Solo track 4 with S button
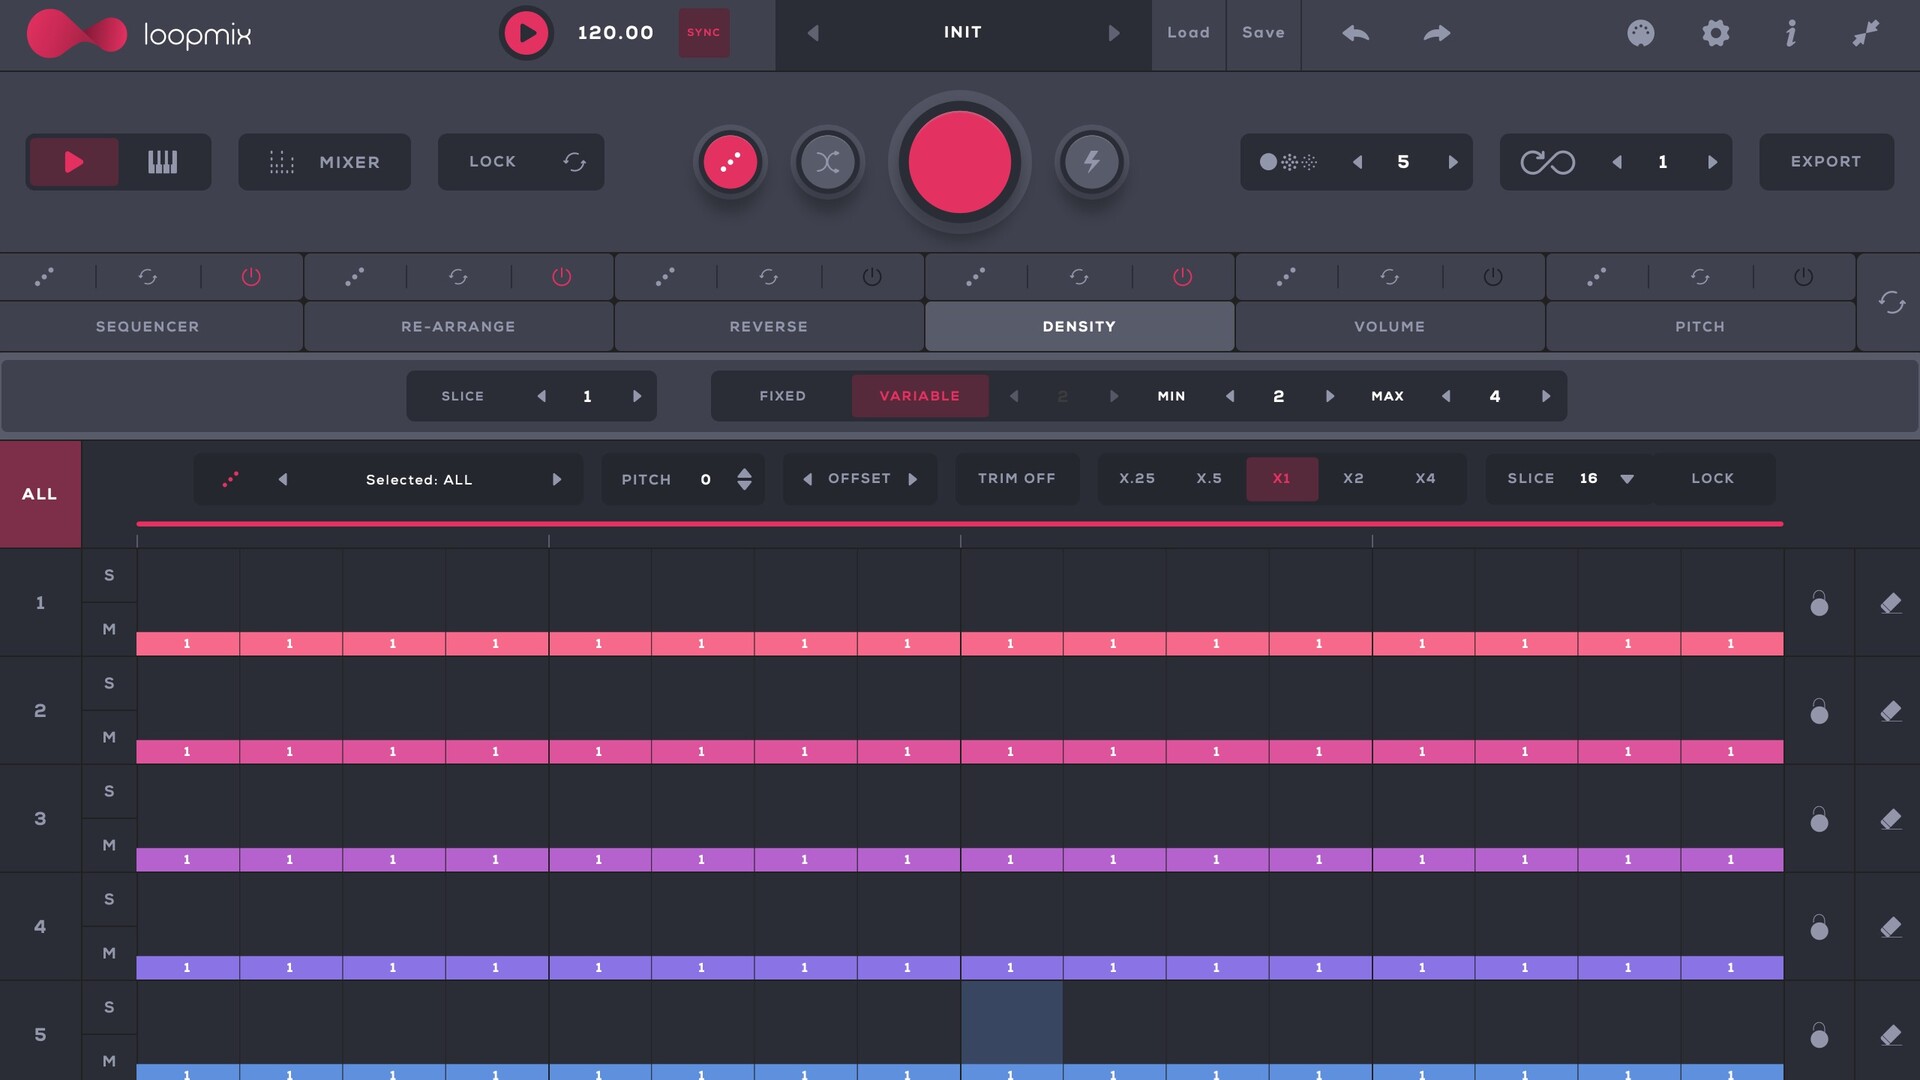This screenshot has height=1080, width=1920. 109,899
